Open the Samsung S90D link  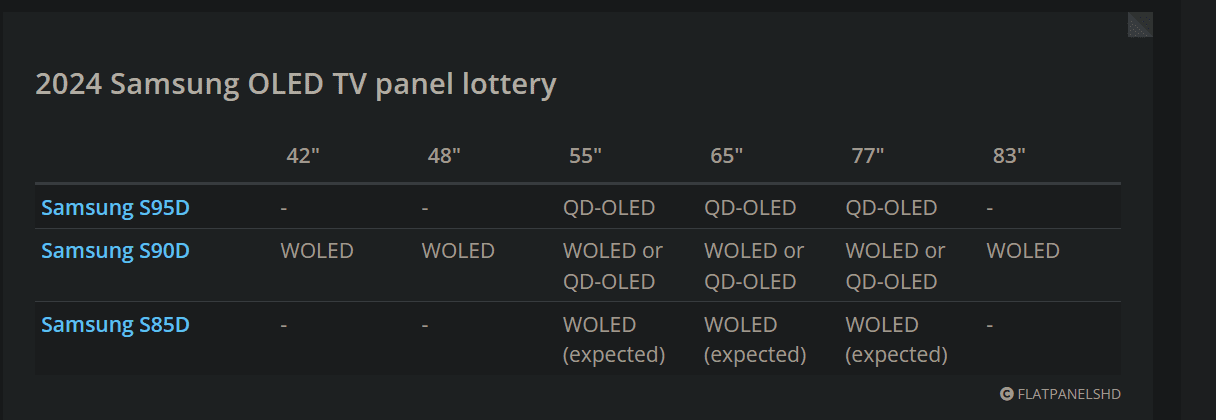[115, 251]
